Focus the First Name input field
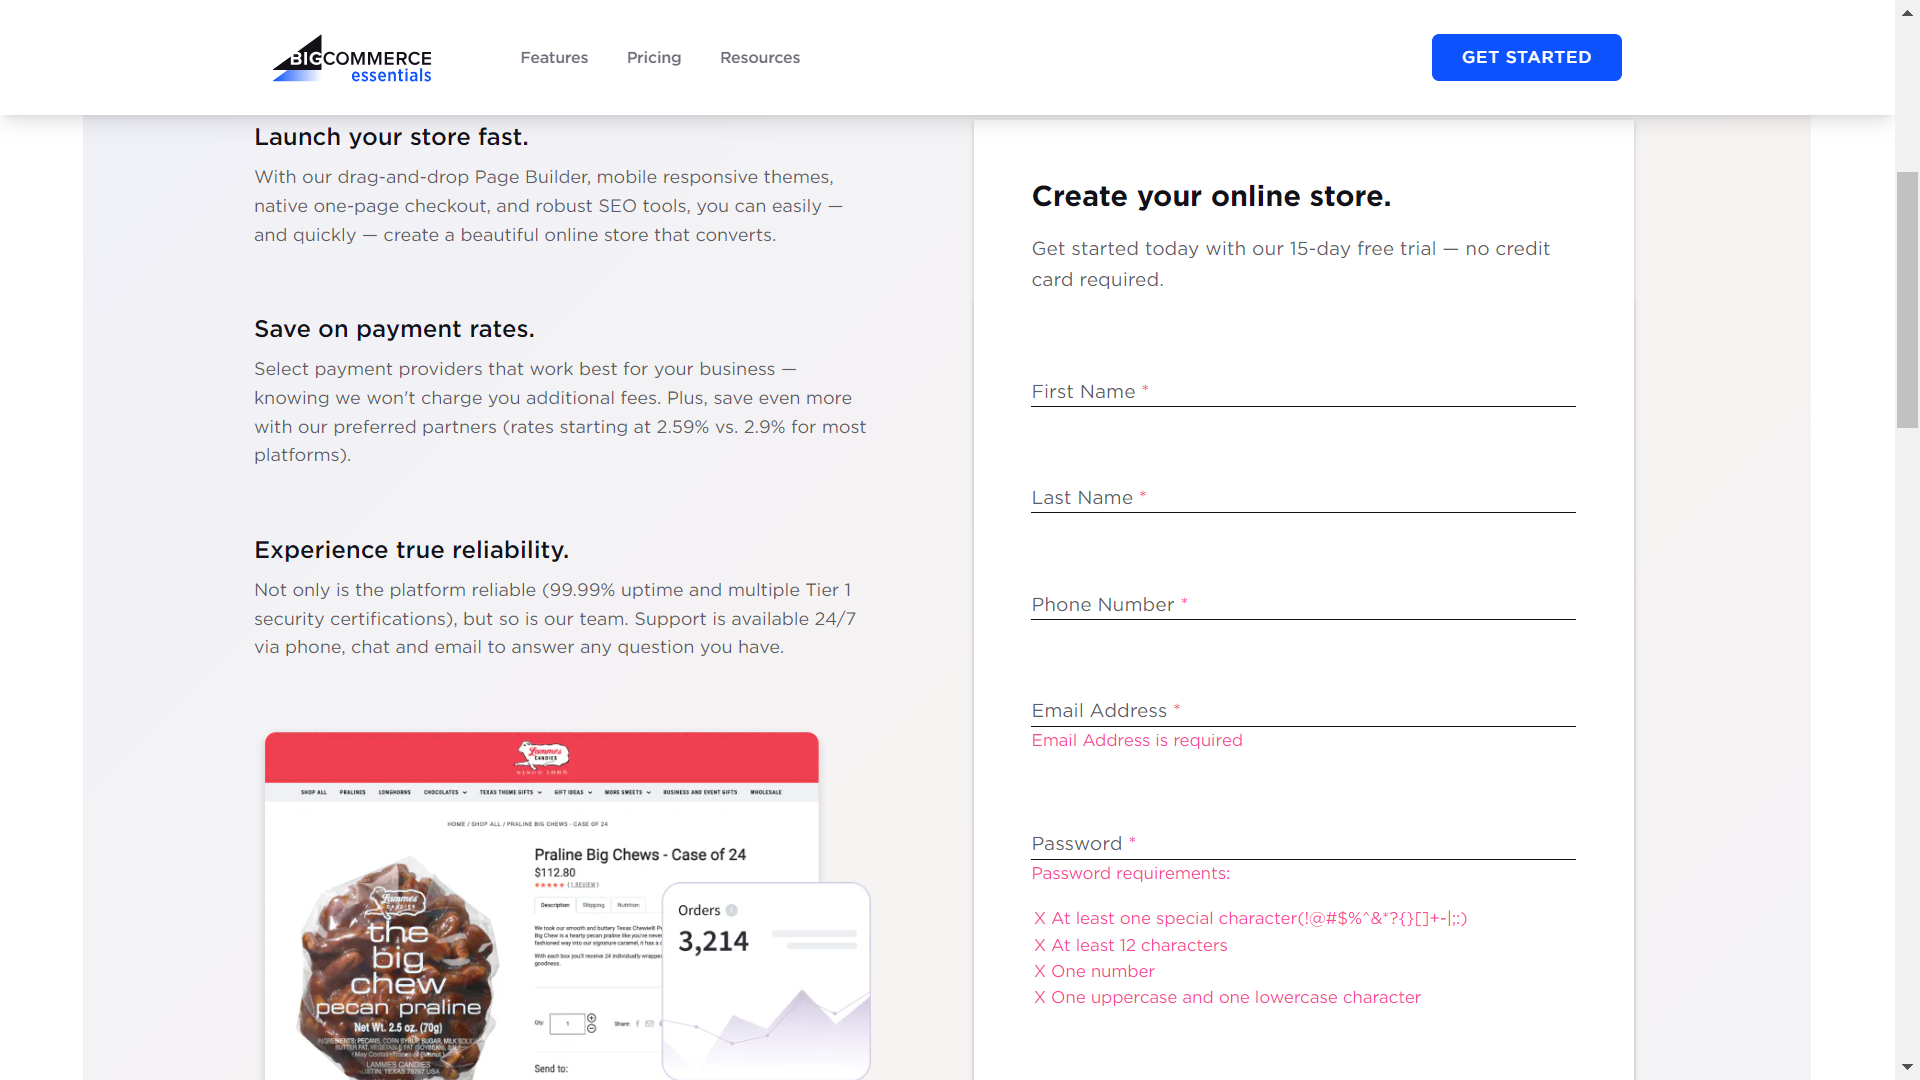Viewport: 1920px width, 1080px height. click(1302, 391)
